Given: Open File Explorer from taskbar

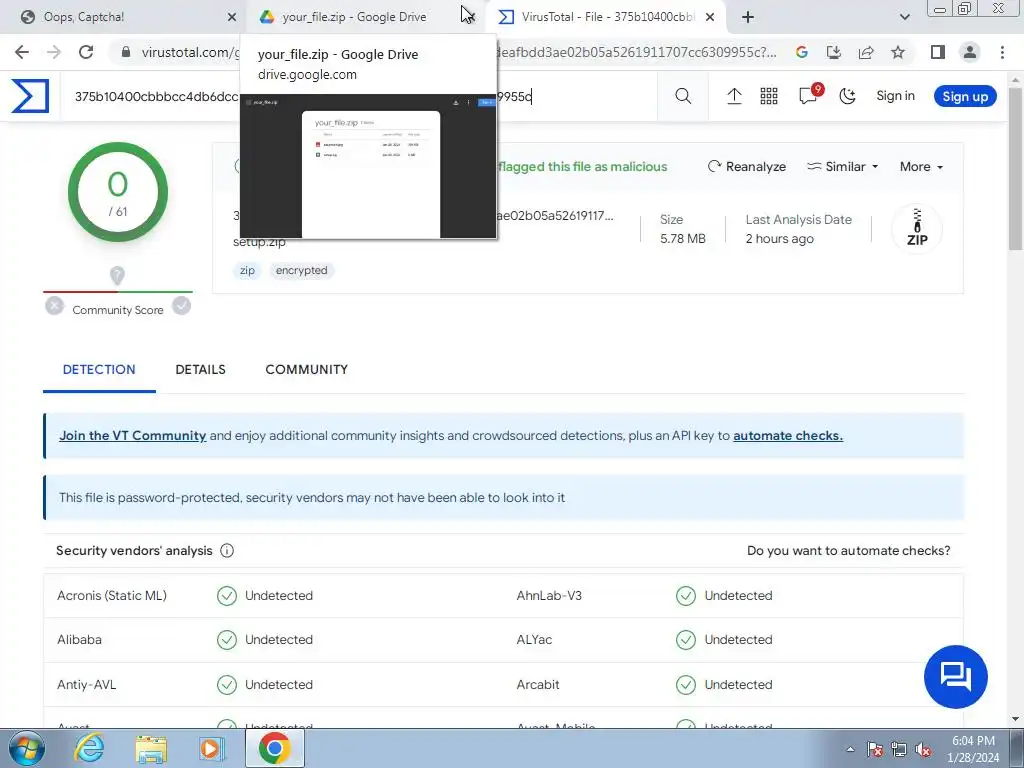Looking at the screenshot, I should pyautogui.click(x=151, y=748).
